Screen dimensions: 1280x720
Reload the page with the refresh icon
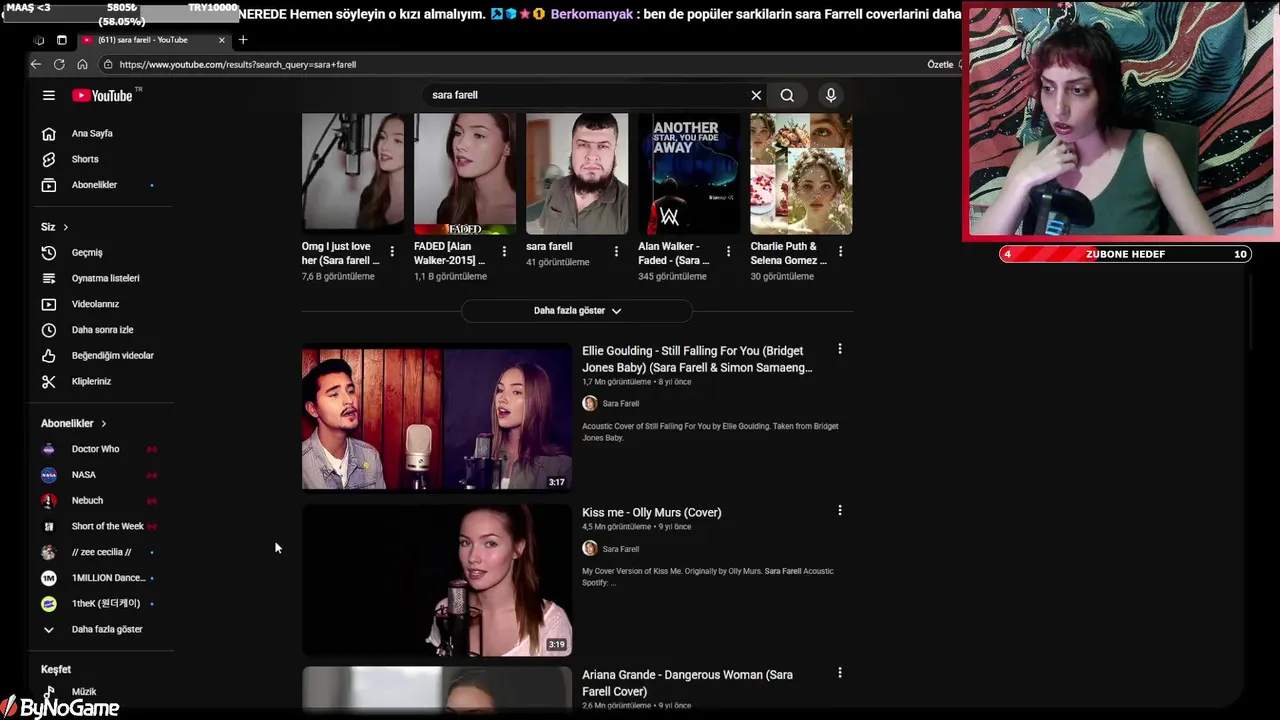[x=59, y=64]
